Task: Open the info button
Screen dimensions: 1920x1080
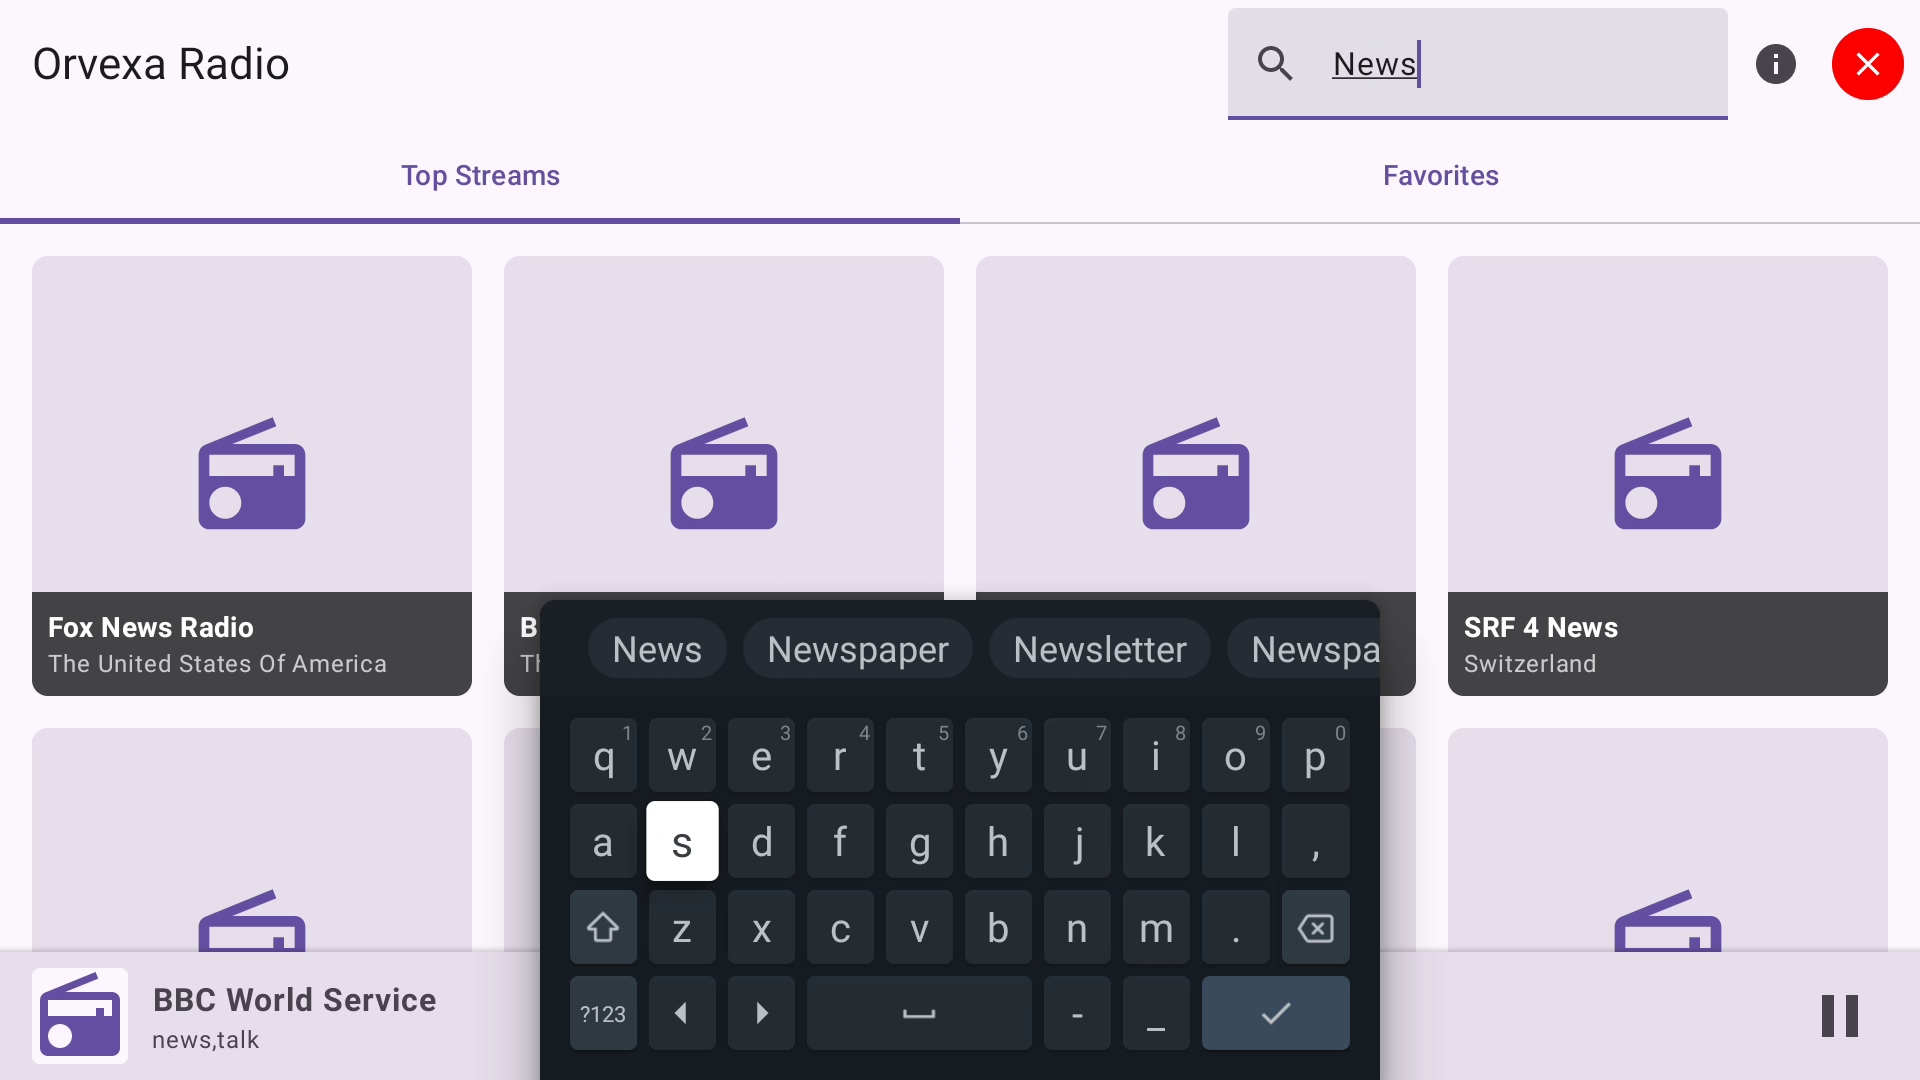Action: [x=1776, y=64]
